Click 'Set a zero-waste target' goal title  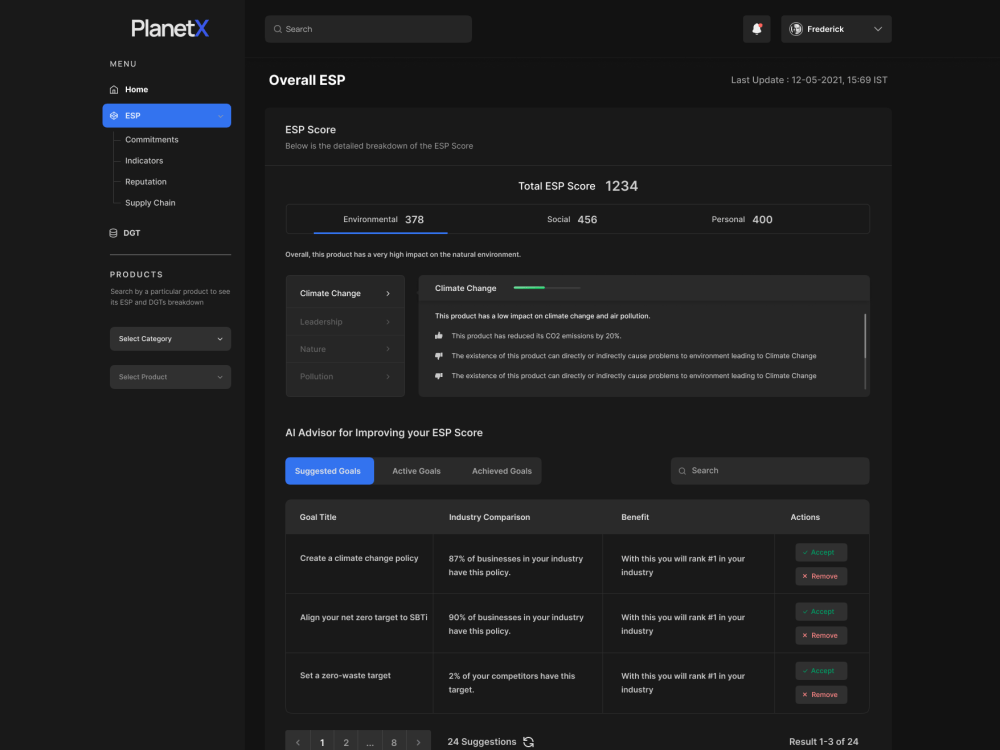[x=345, y=675]
